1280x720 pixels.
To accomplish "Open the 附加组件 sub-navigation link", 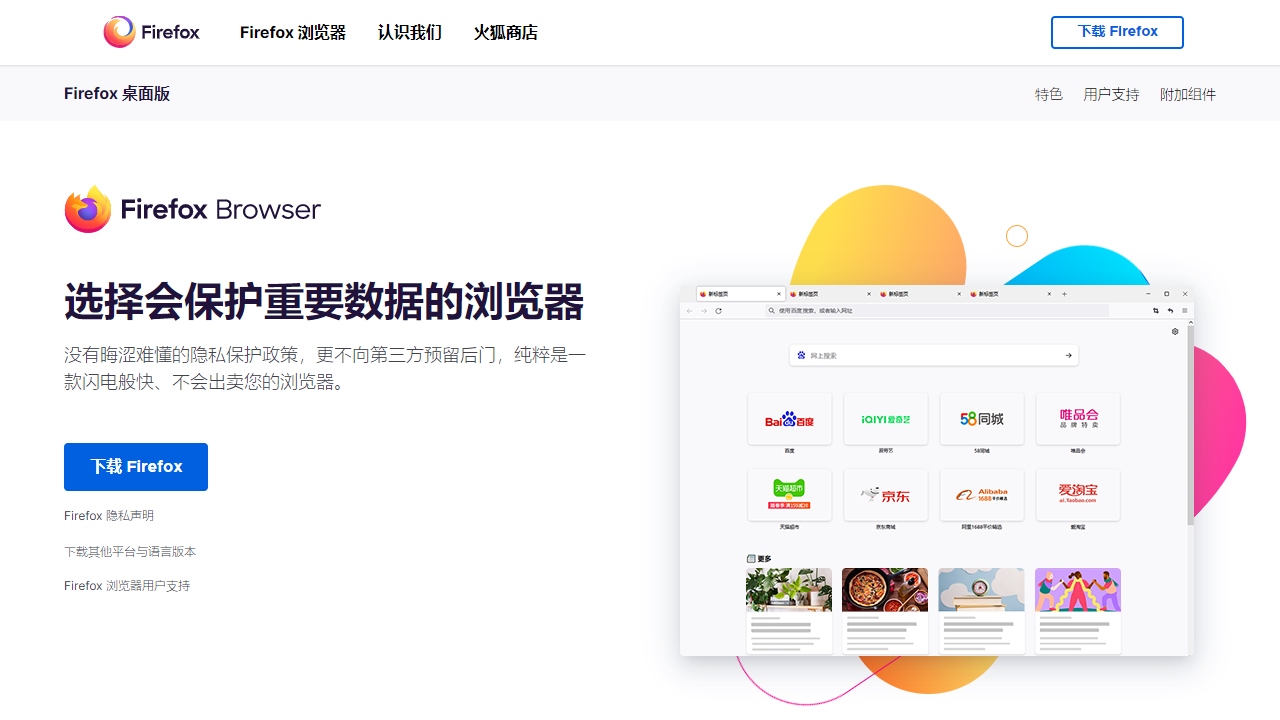I will (1188, 94).
